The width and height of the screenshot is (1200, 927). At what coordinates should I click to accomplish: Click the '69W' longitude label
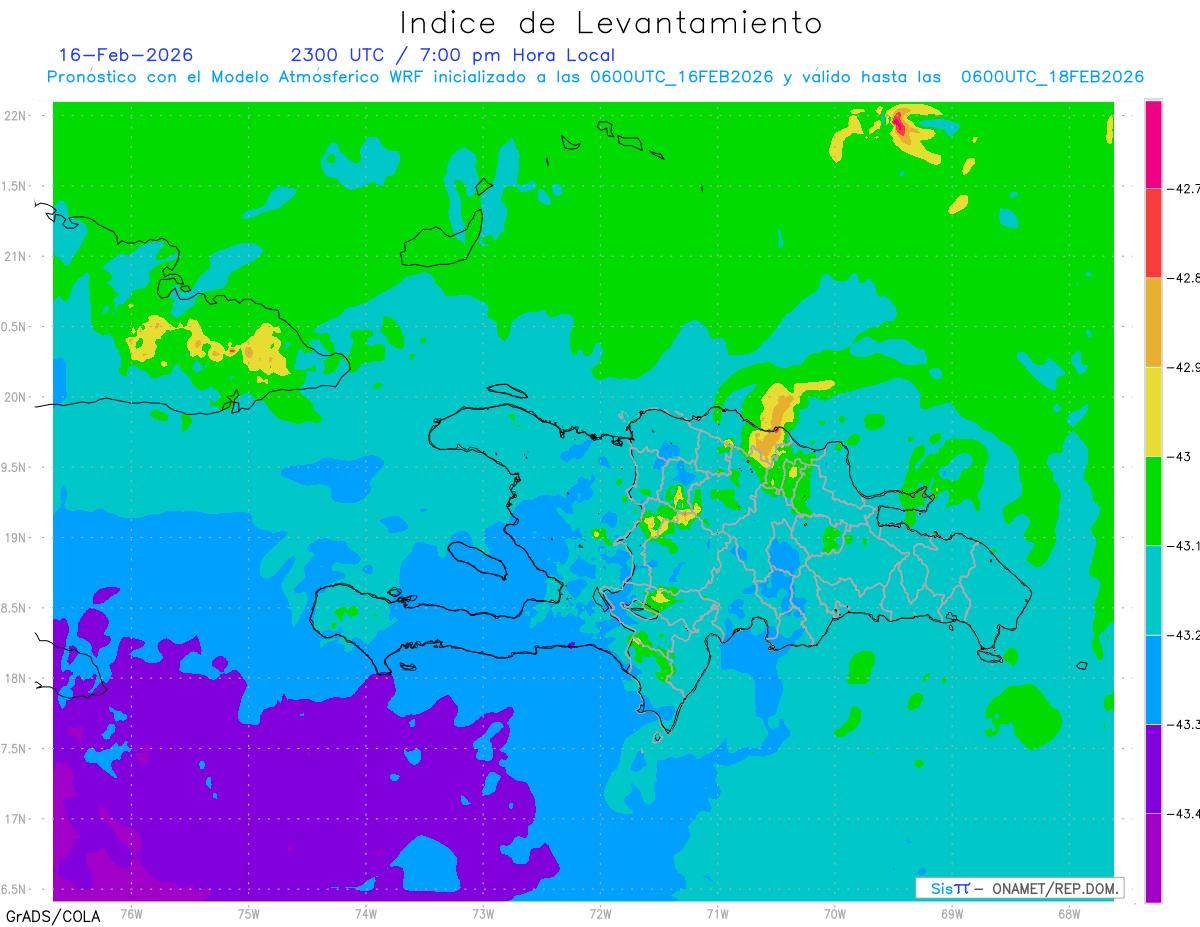pos(951,914)
